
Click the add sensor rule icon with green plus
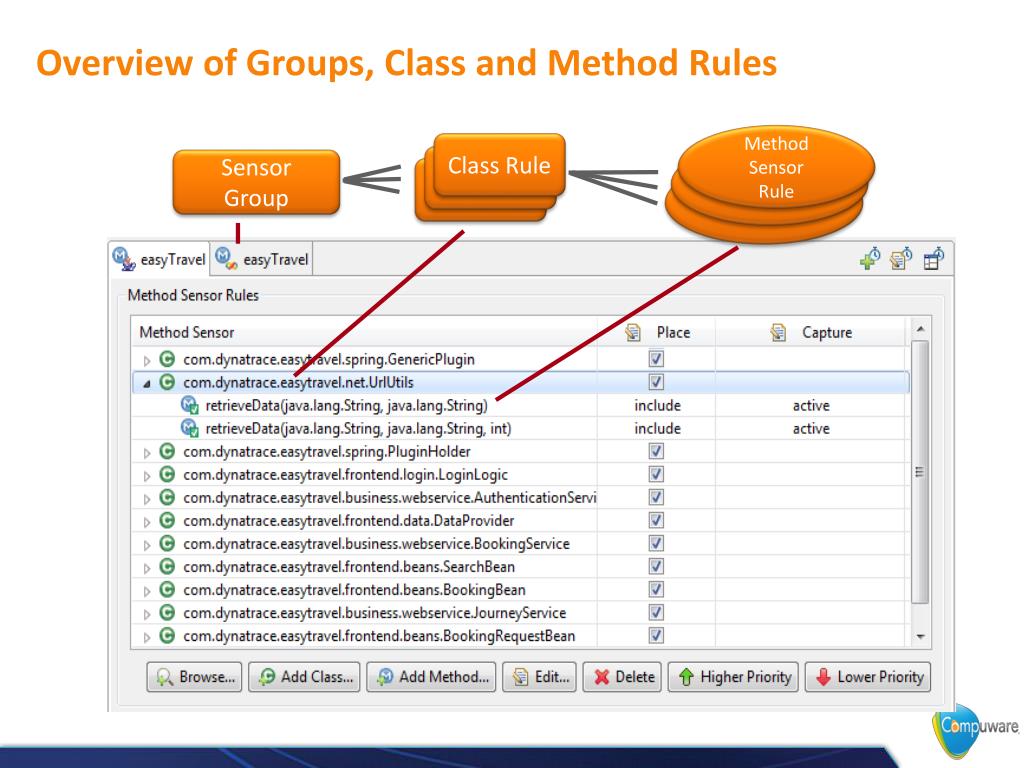tap(870, 258)
